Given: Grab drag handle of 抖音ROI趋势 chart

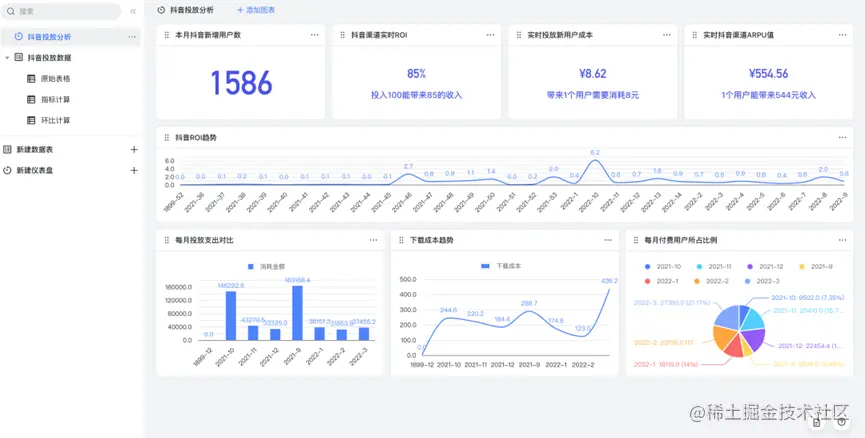Looking at the screenshot, I should click(167, 137).
